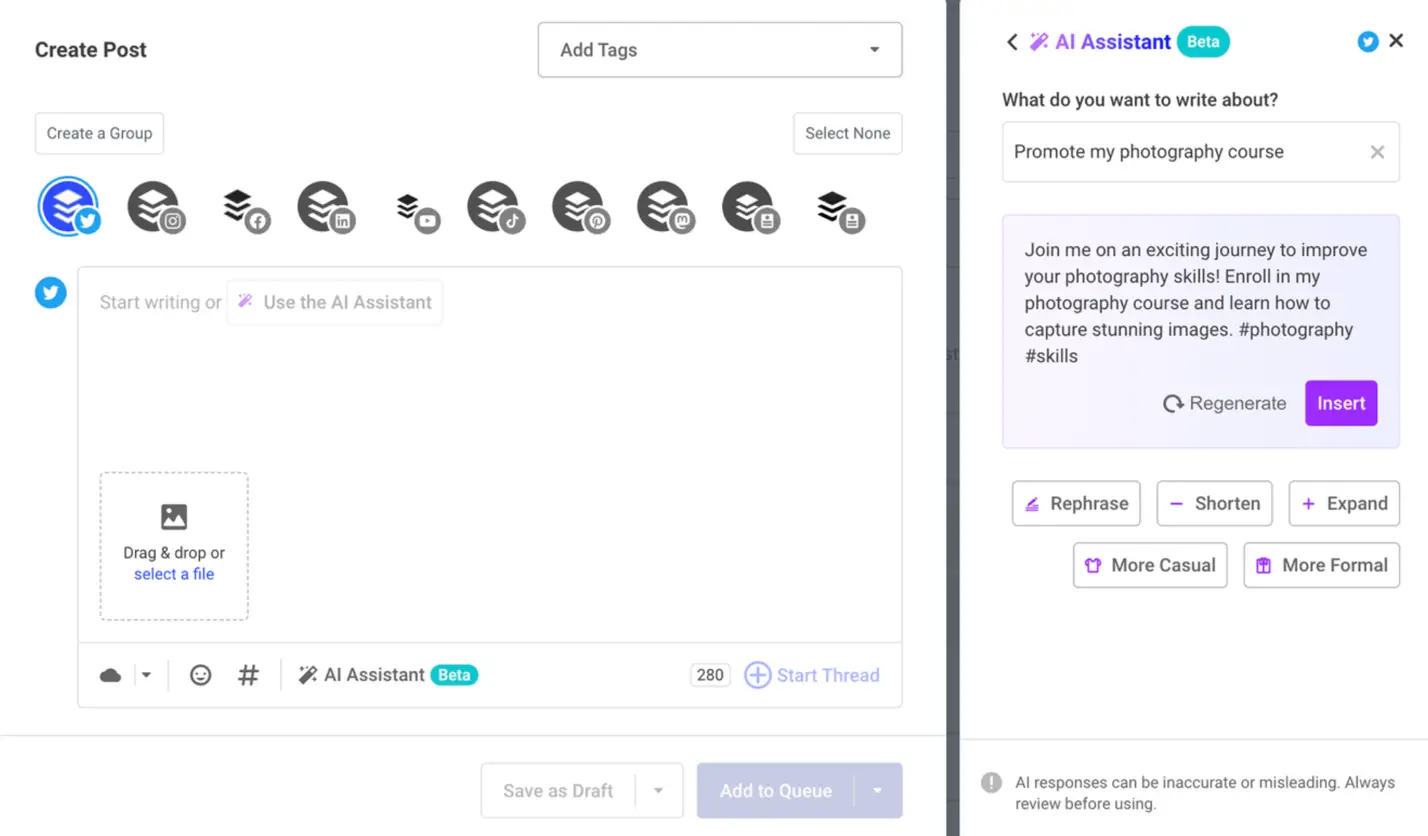Regenerate the AI-written caption
The image size is (1428, 836).
click(1224, 403)
